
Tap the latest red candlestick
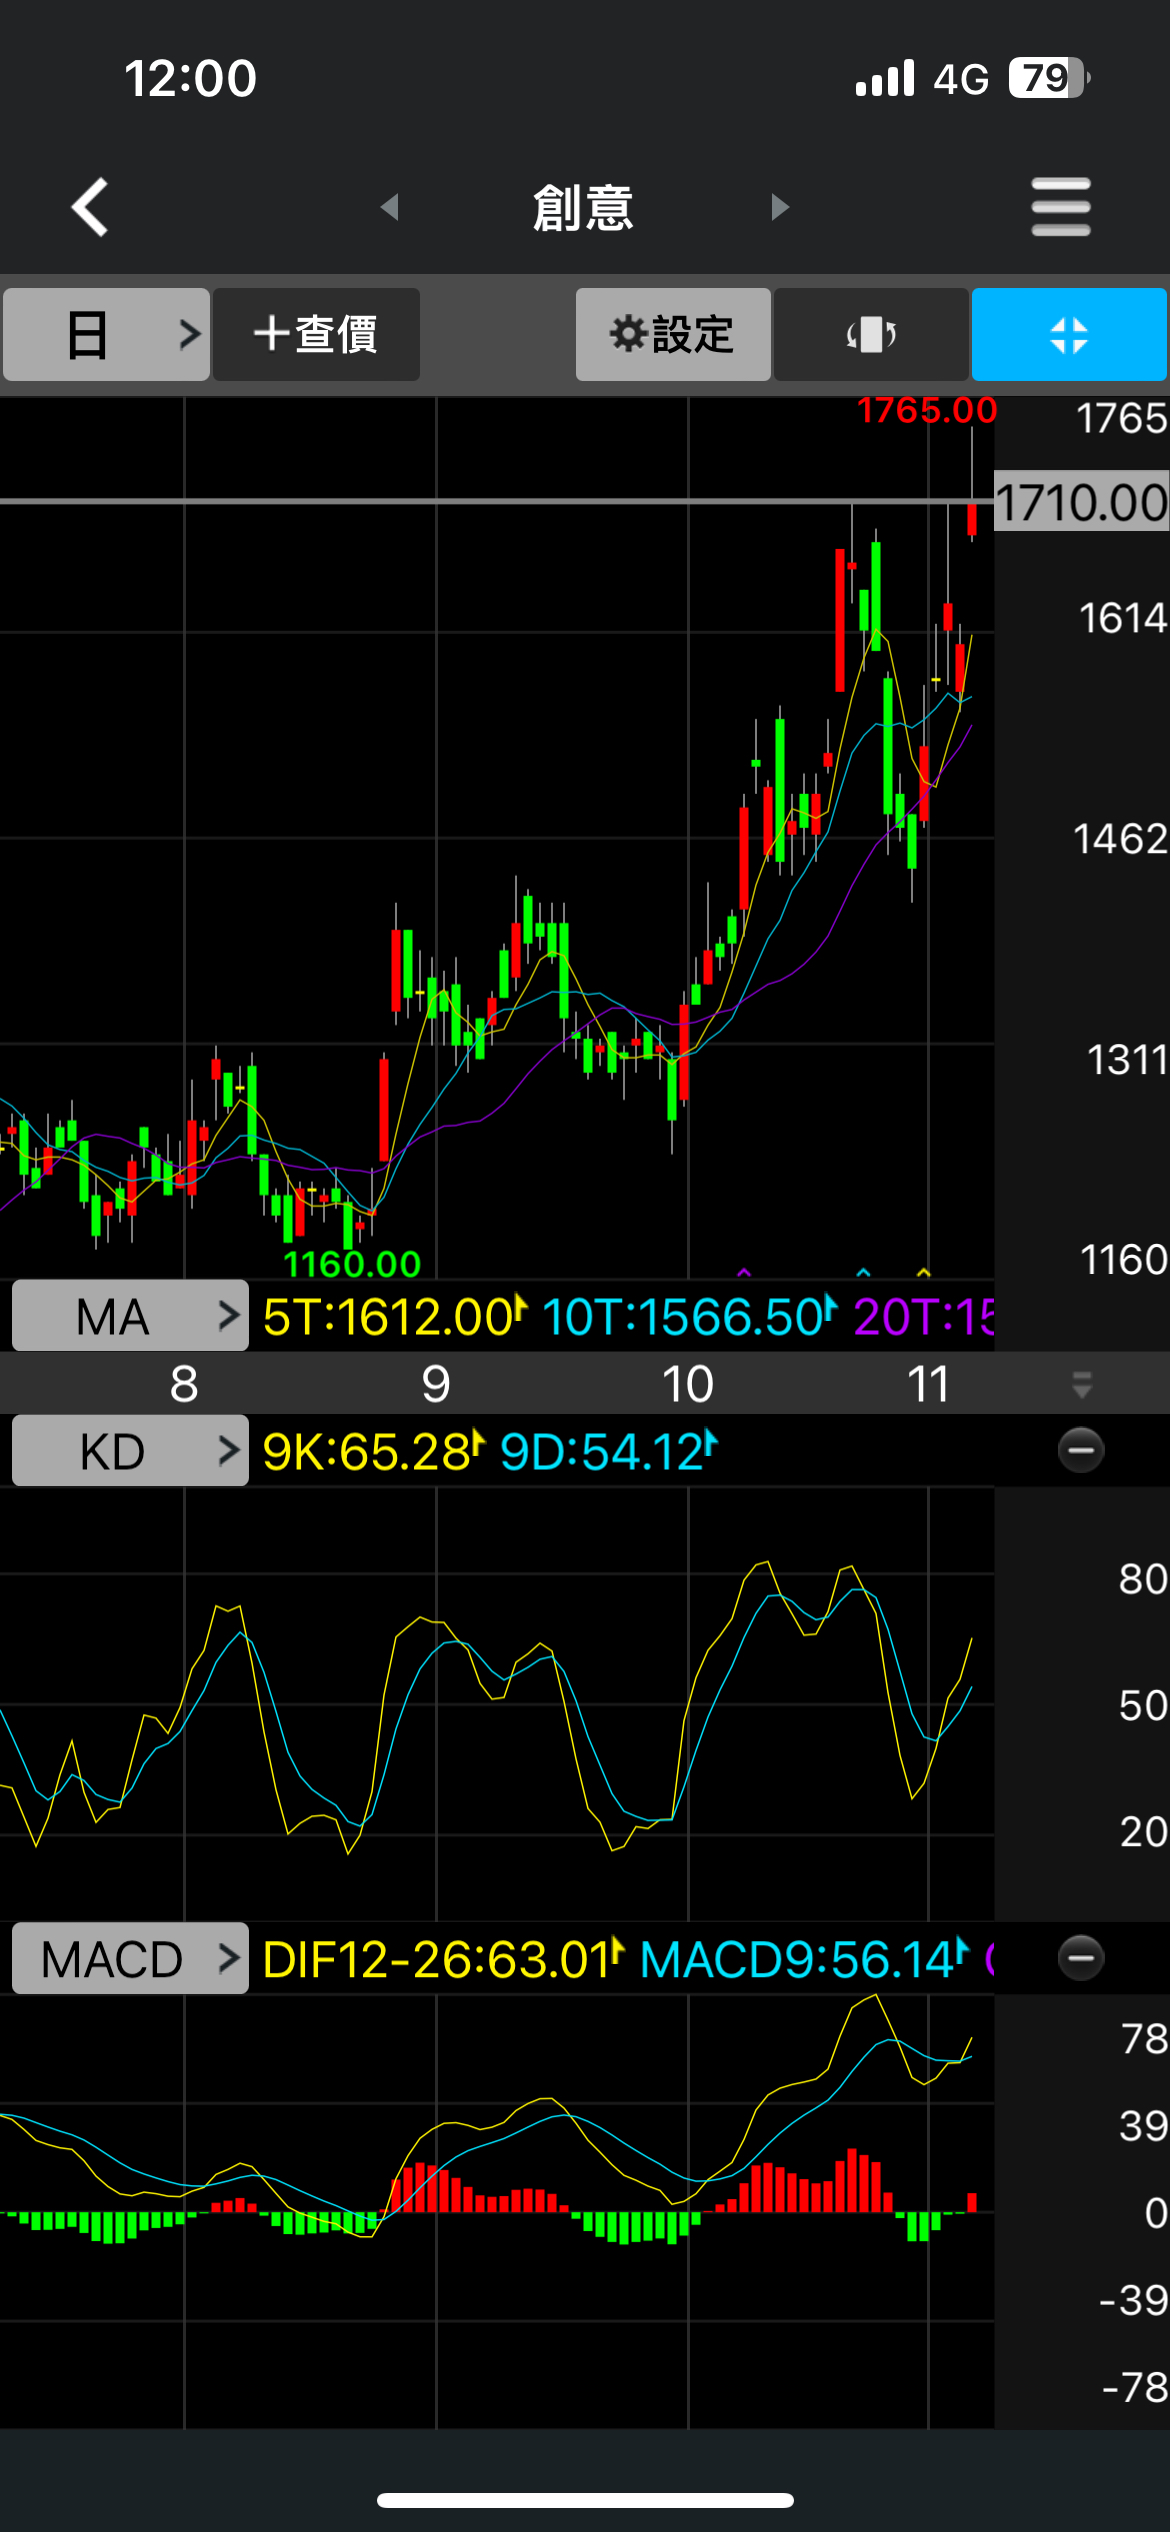click(x=972, y=521)
